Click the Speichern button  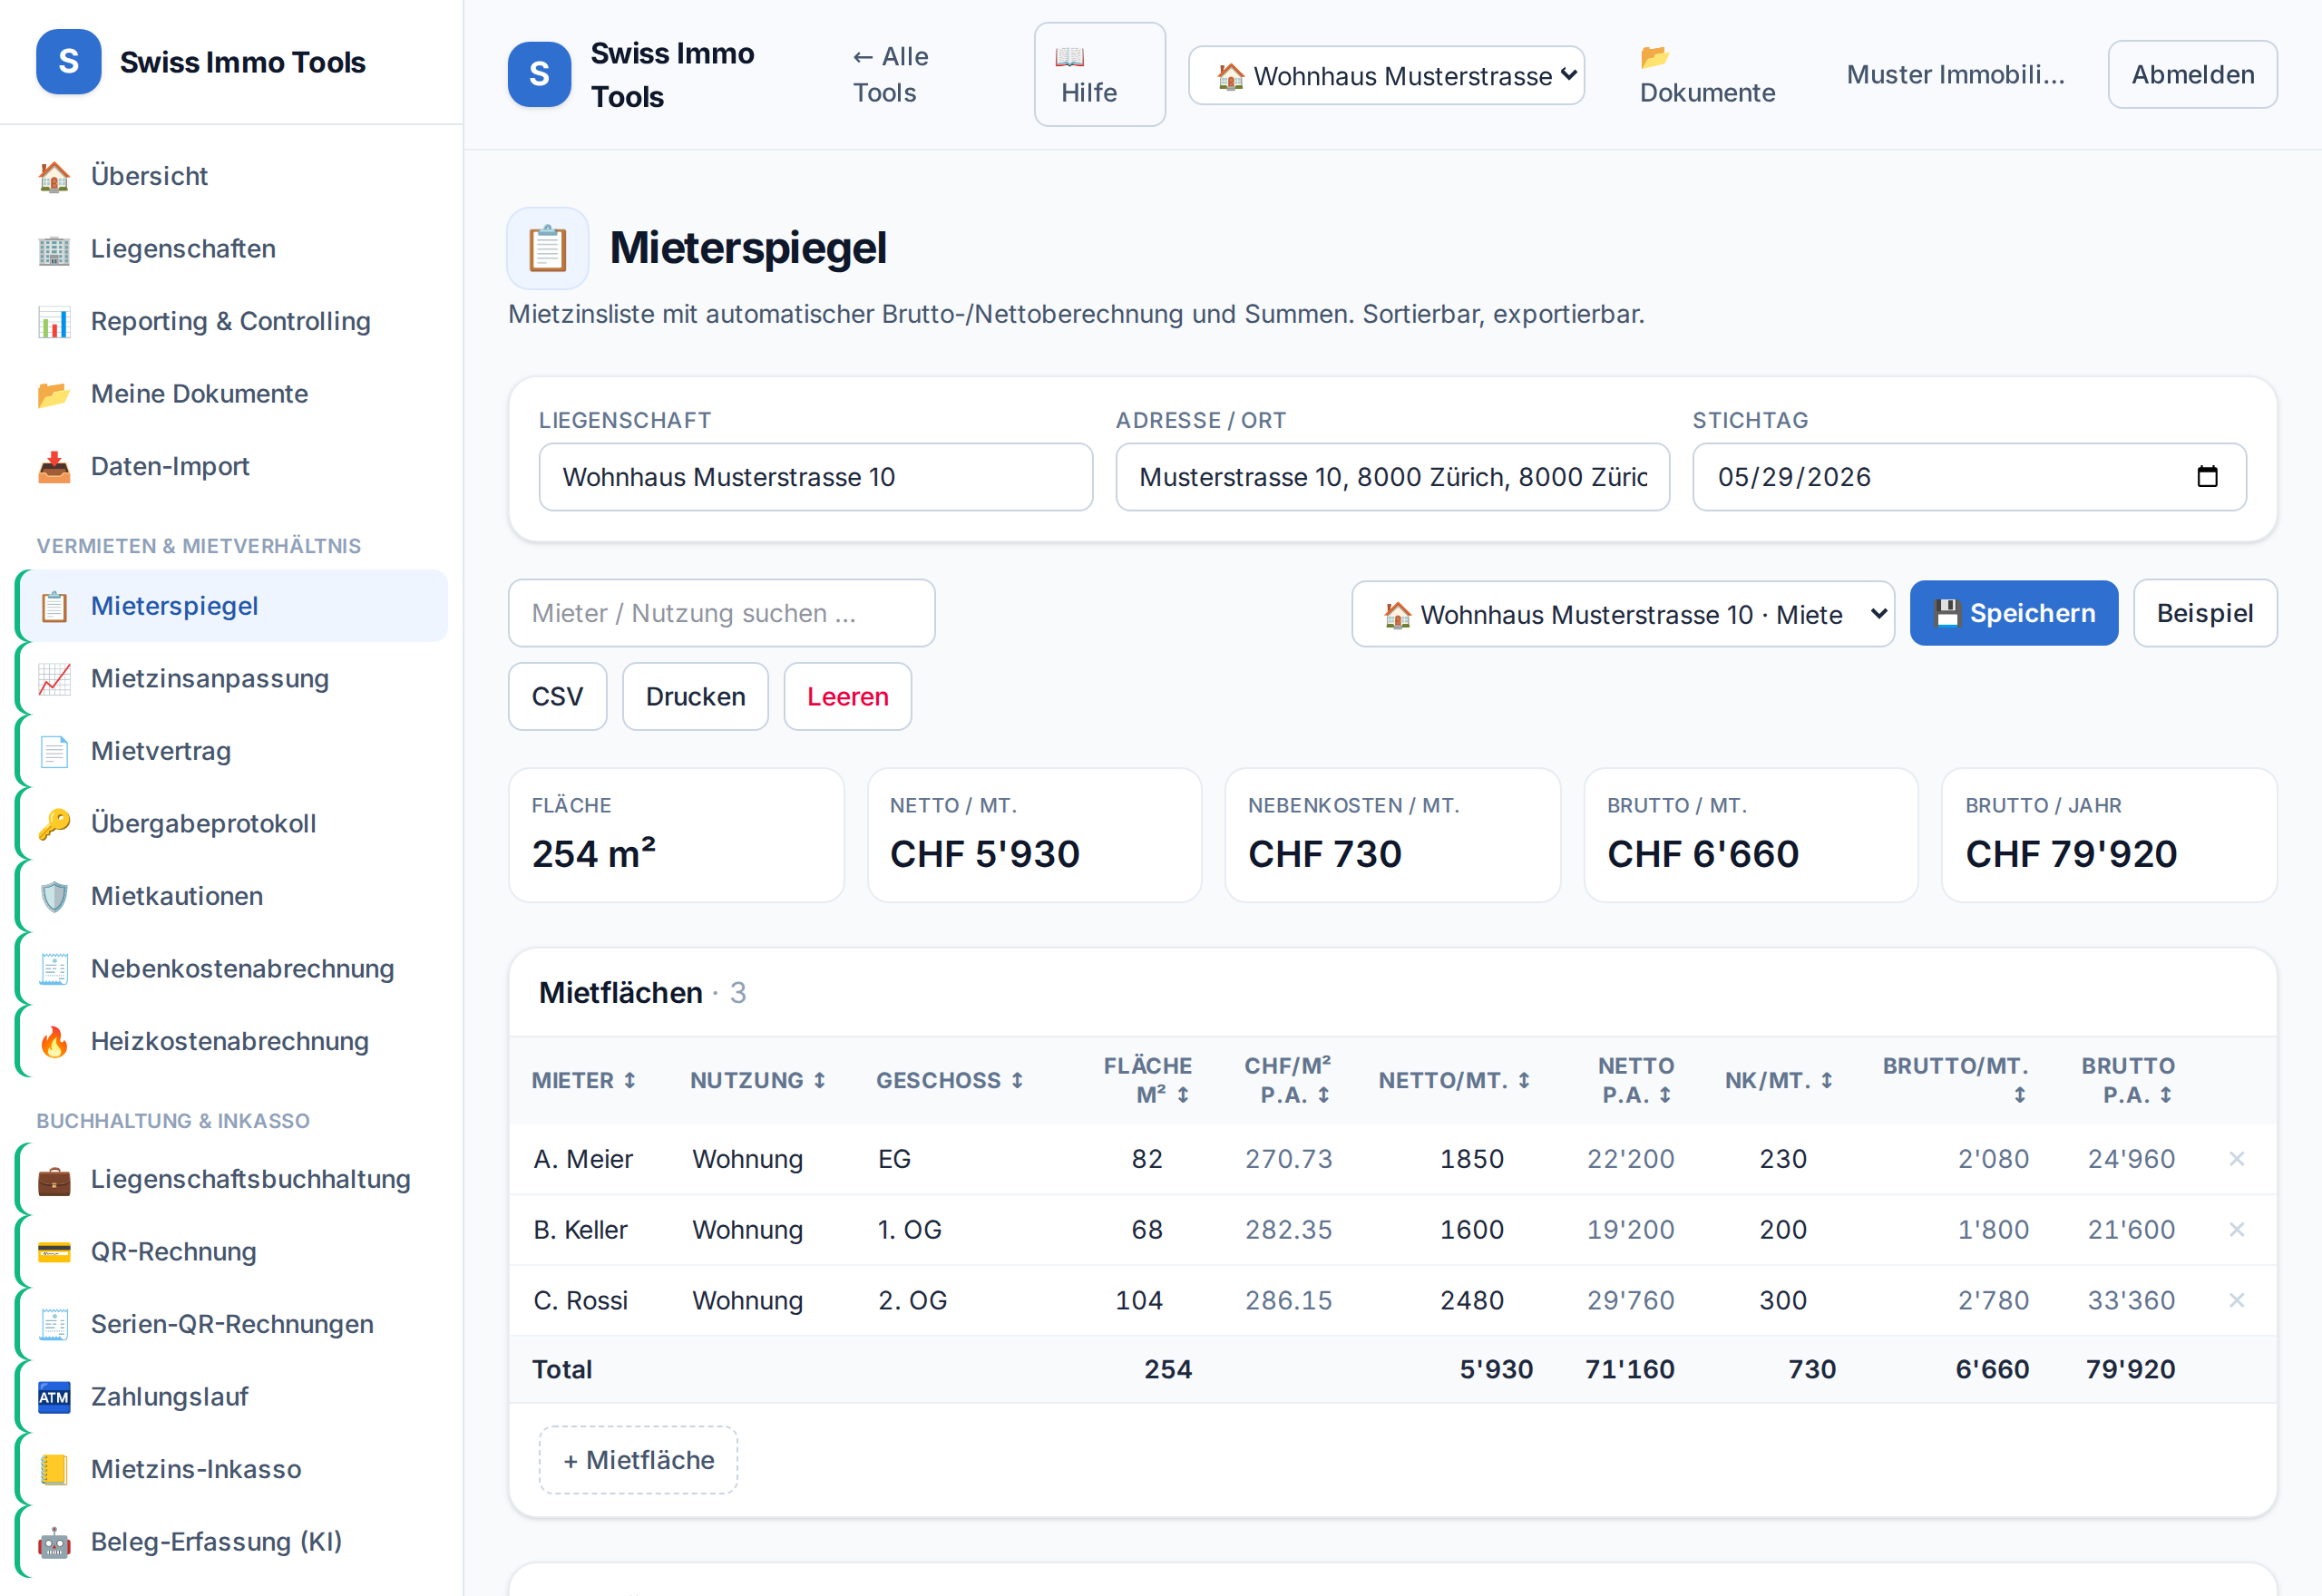[2013, 614]
